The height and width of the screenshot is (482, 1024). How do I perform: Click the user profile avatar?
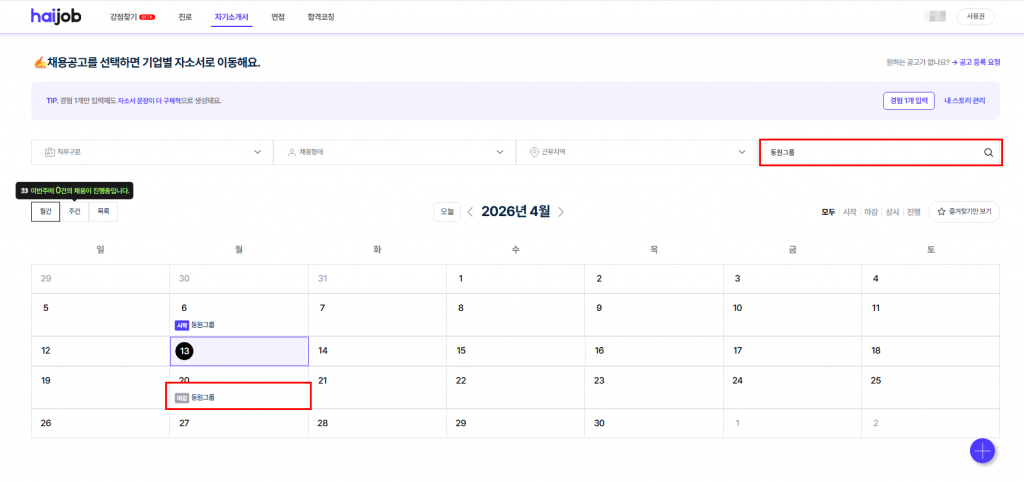pyautogui.click(x=936, y=17)
